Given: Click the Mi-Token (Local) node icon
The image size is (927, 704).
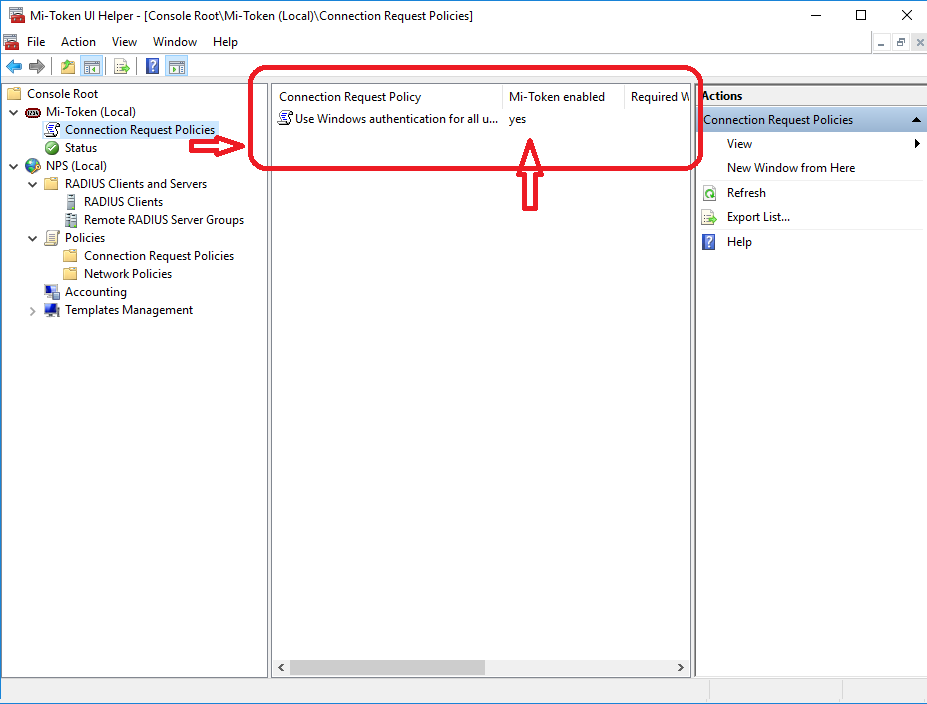Looking at the screenshot, I should coord(33,112).
